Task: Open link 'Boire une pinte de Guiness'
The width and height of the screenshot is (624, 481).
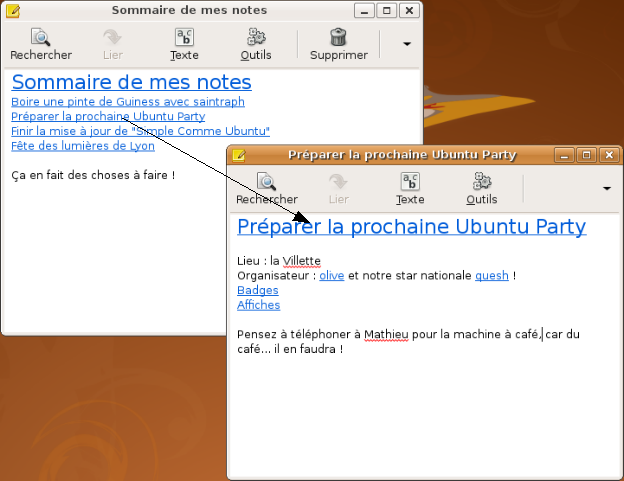Action: (x=128, y=101)
